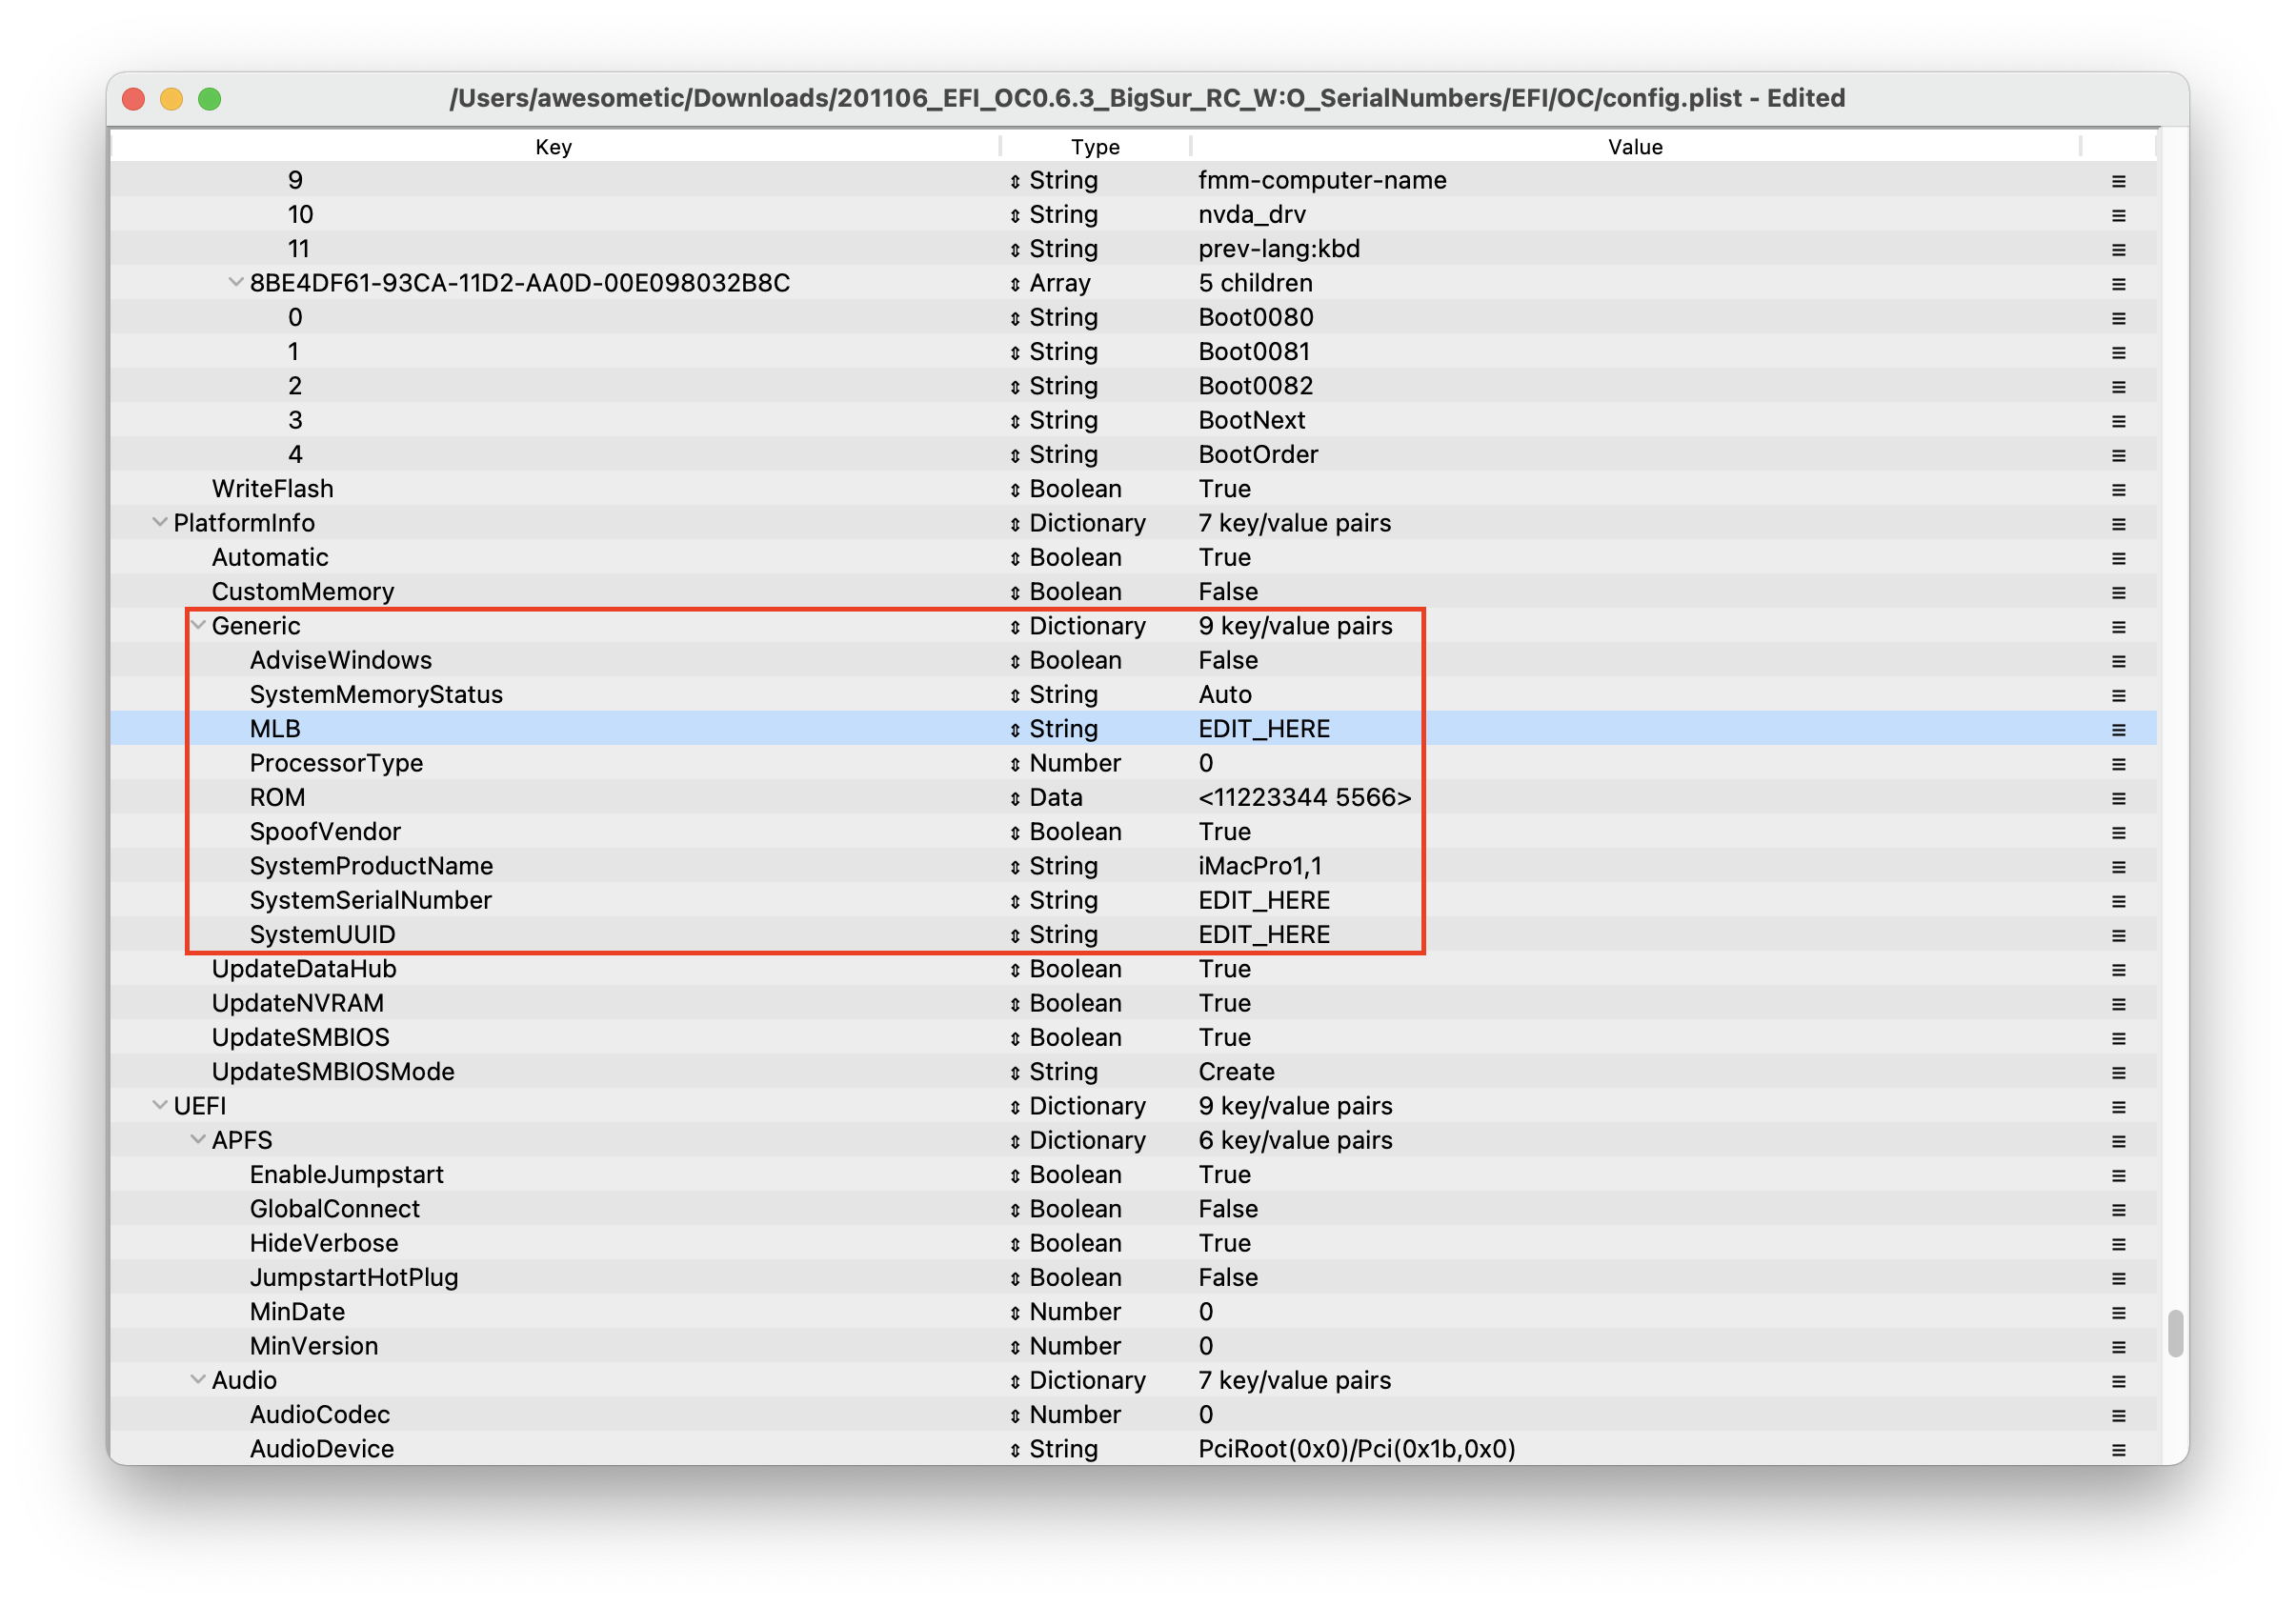Click the type stepper arrows beside ROM's Data type

1015,799
